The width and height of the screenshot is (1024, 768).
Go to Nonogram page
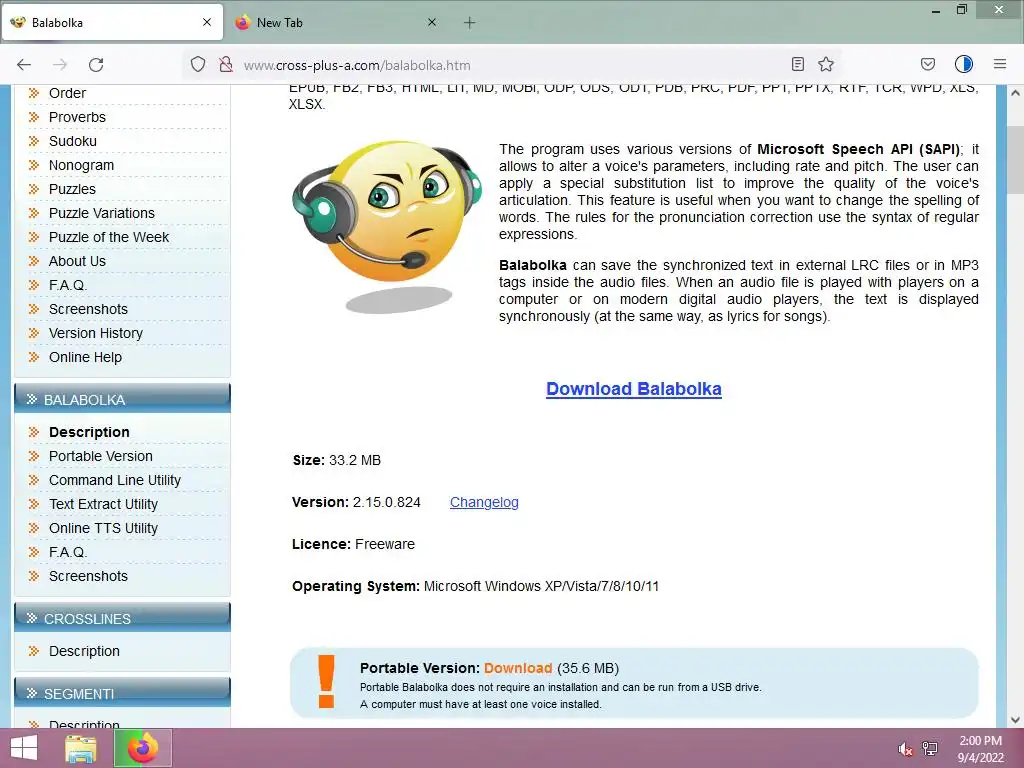81,165
